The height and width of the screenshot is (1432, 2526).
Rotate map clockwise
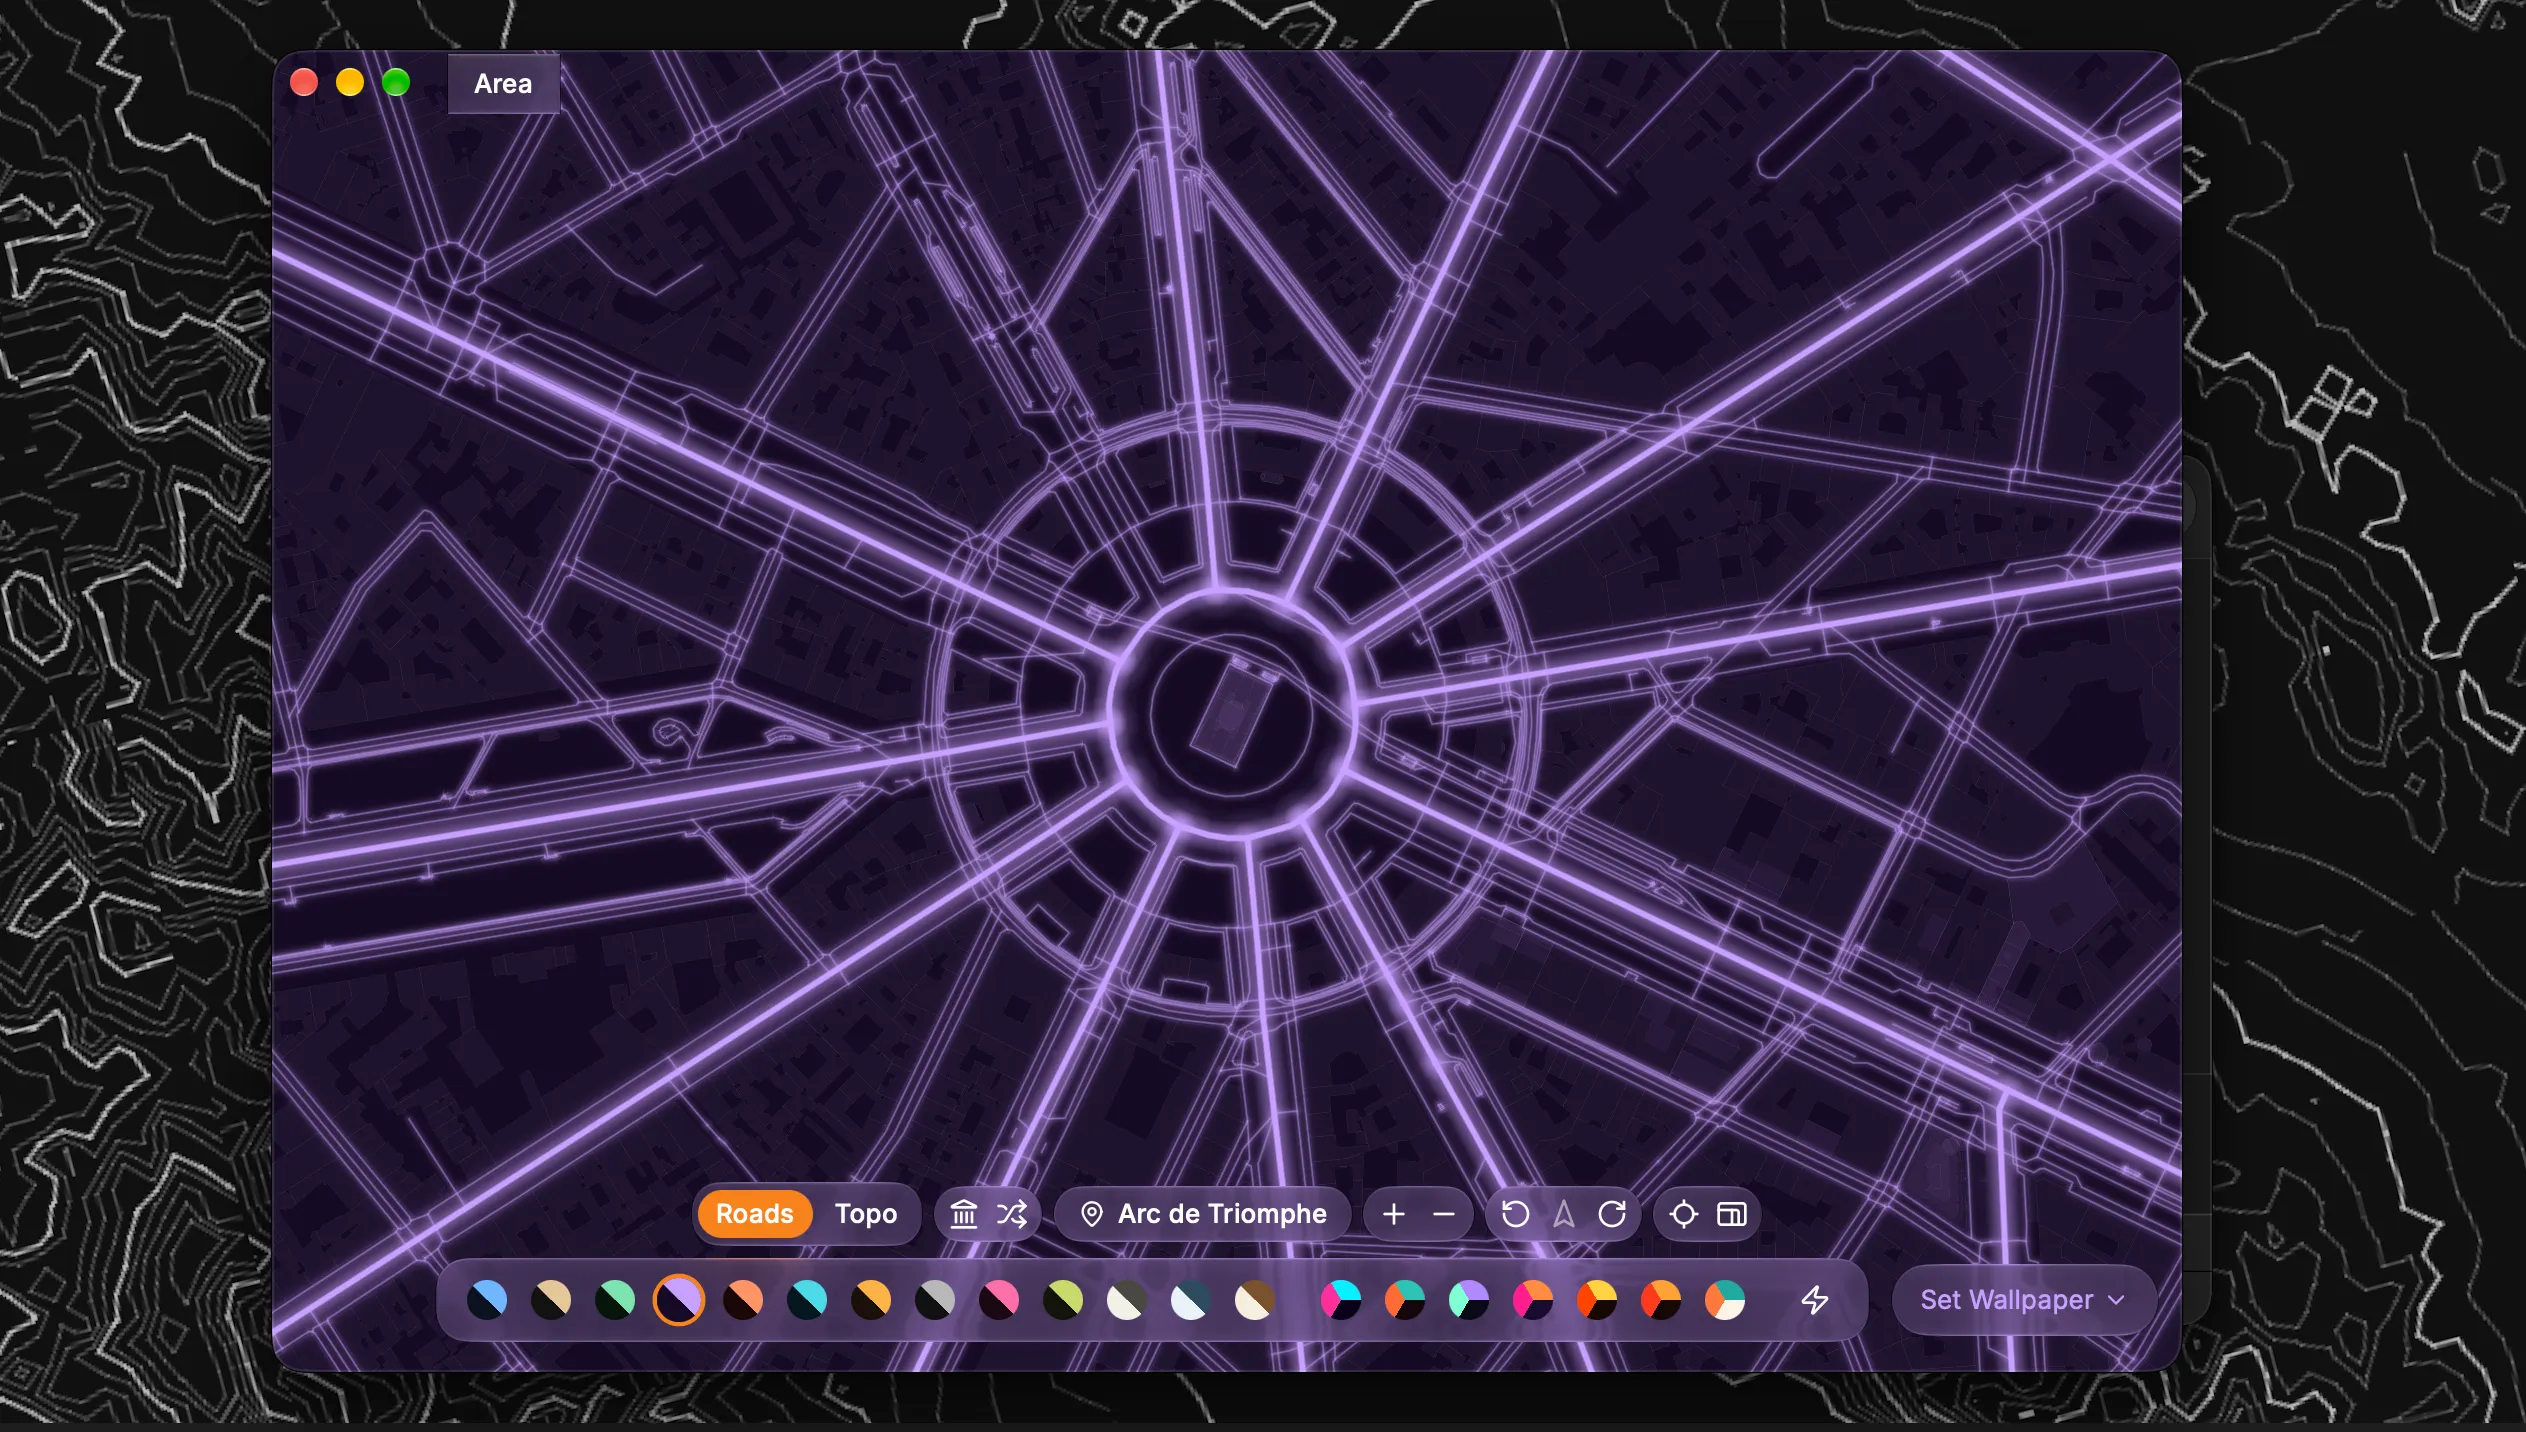tap(1612, 1214)
